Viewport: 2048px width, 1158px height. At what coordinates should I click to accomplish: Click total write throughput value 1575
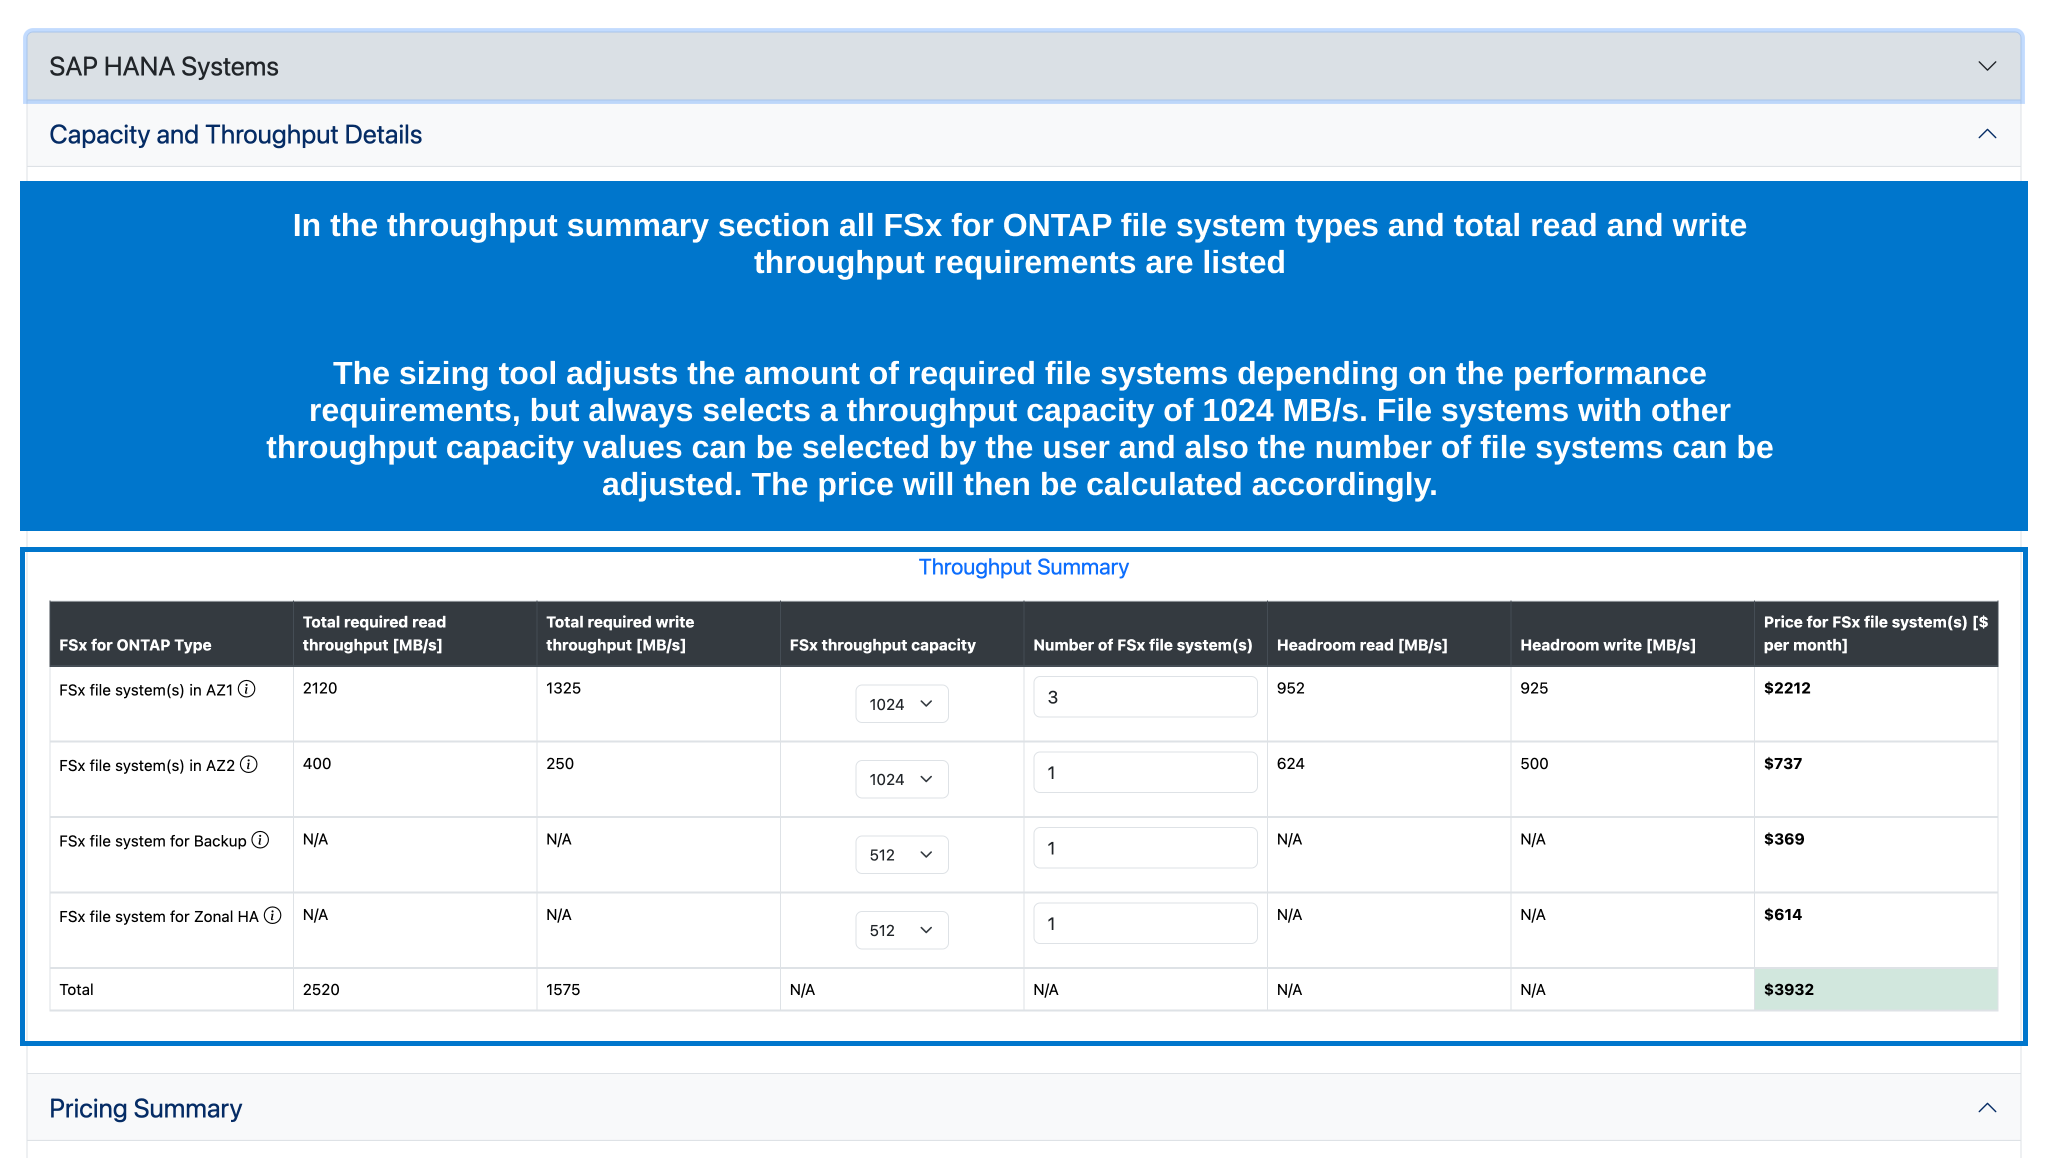563,990
